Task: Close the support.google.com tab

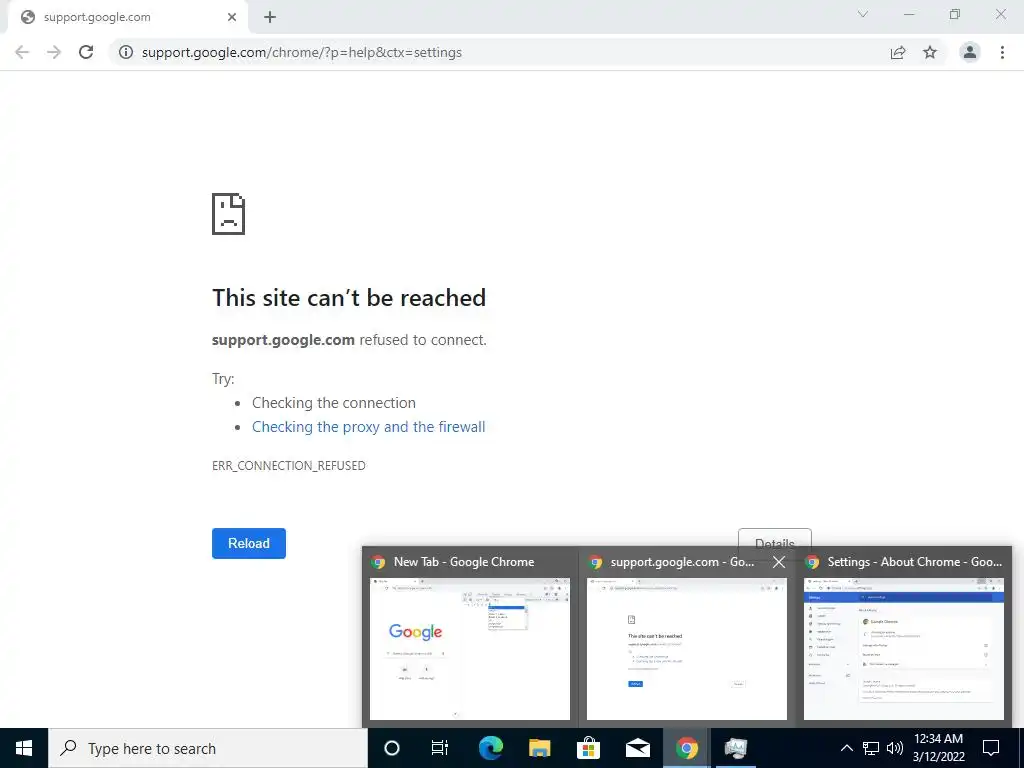Action: pyautogui.click(x=232, y=18)
